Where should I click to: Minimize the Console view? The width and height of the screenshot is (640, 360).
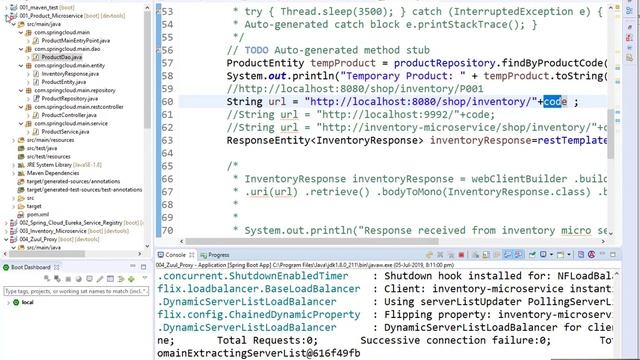click(602, 254)
